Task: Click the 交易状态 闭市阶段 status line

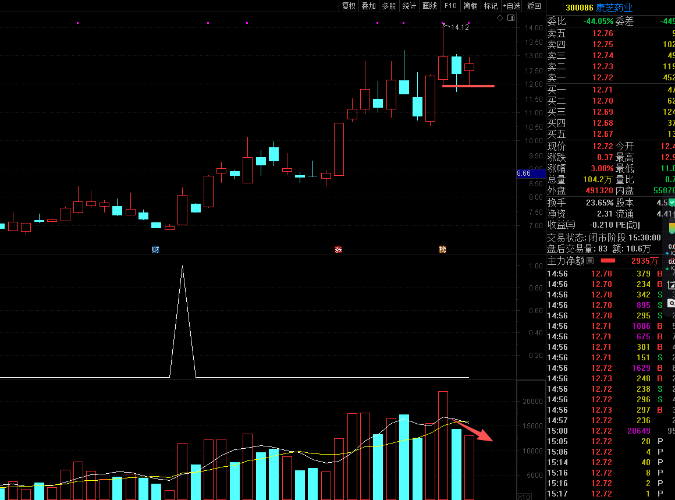Action: pos(604,238)
